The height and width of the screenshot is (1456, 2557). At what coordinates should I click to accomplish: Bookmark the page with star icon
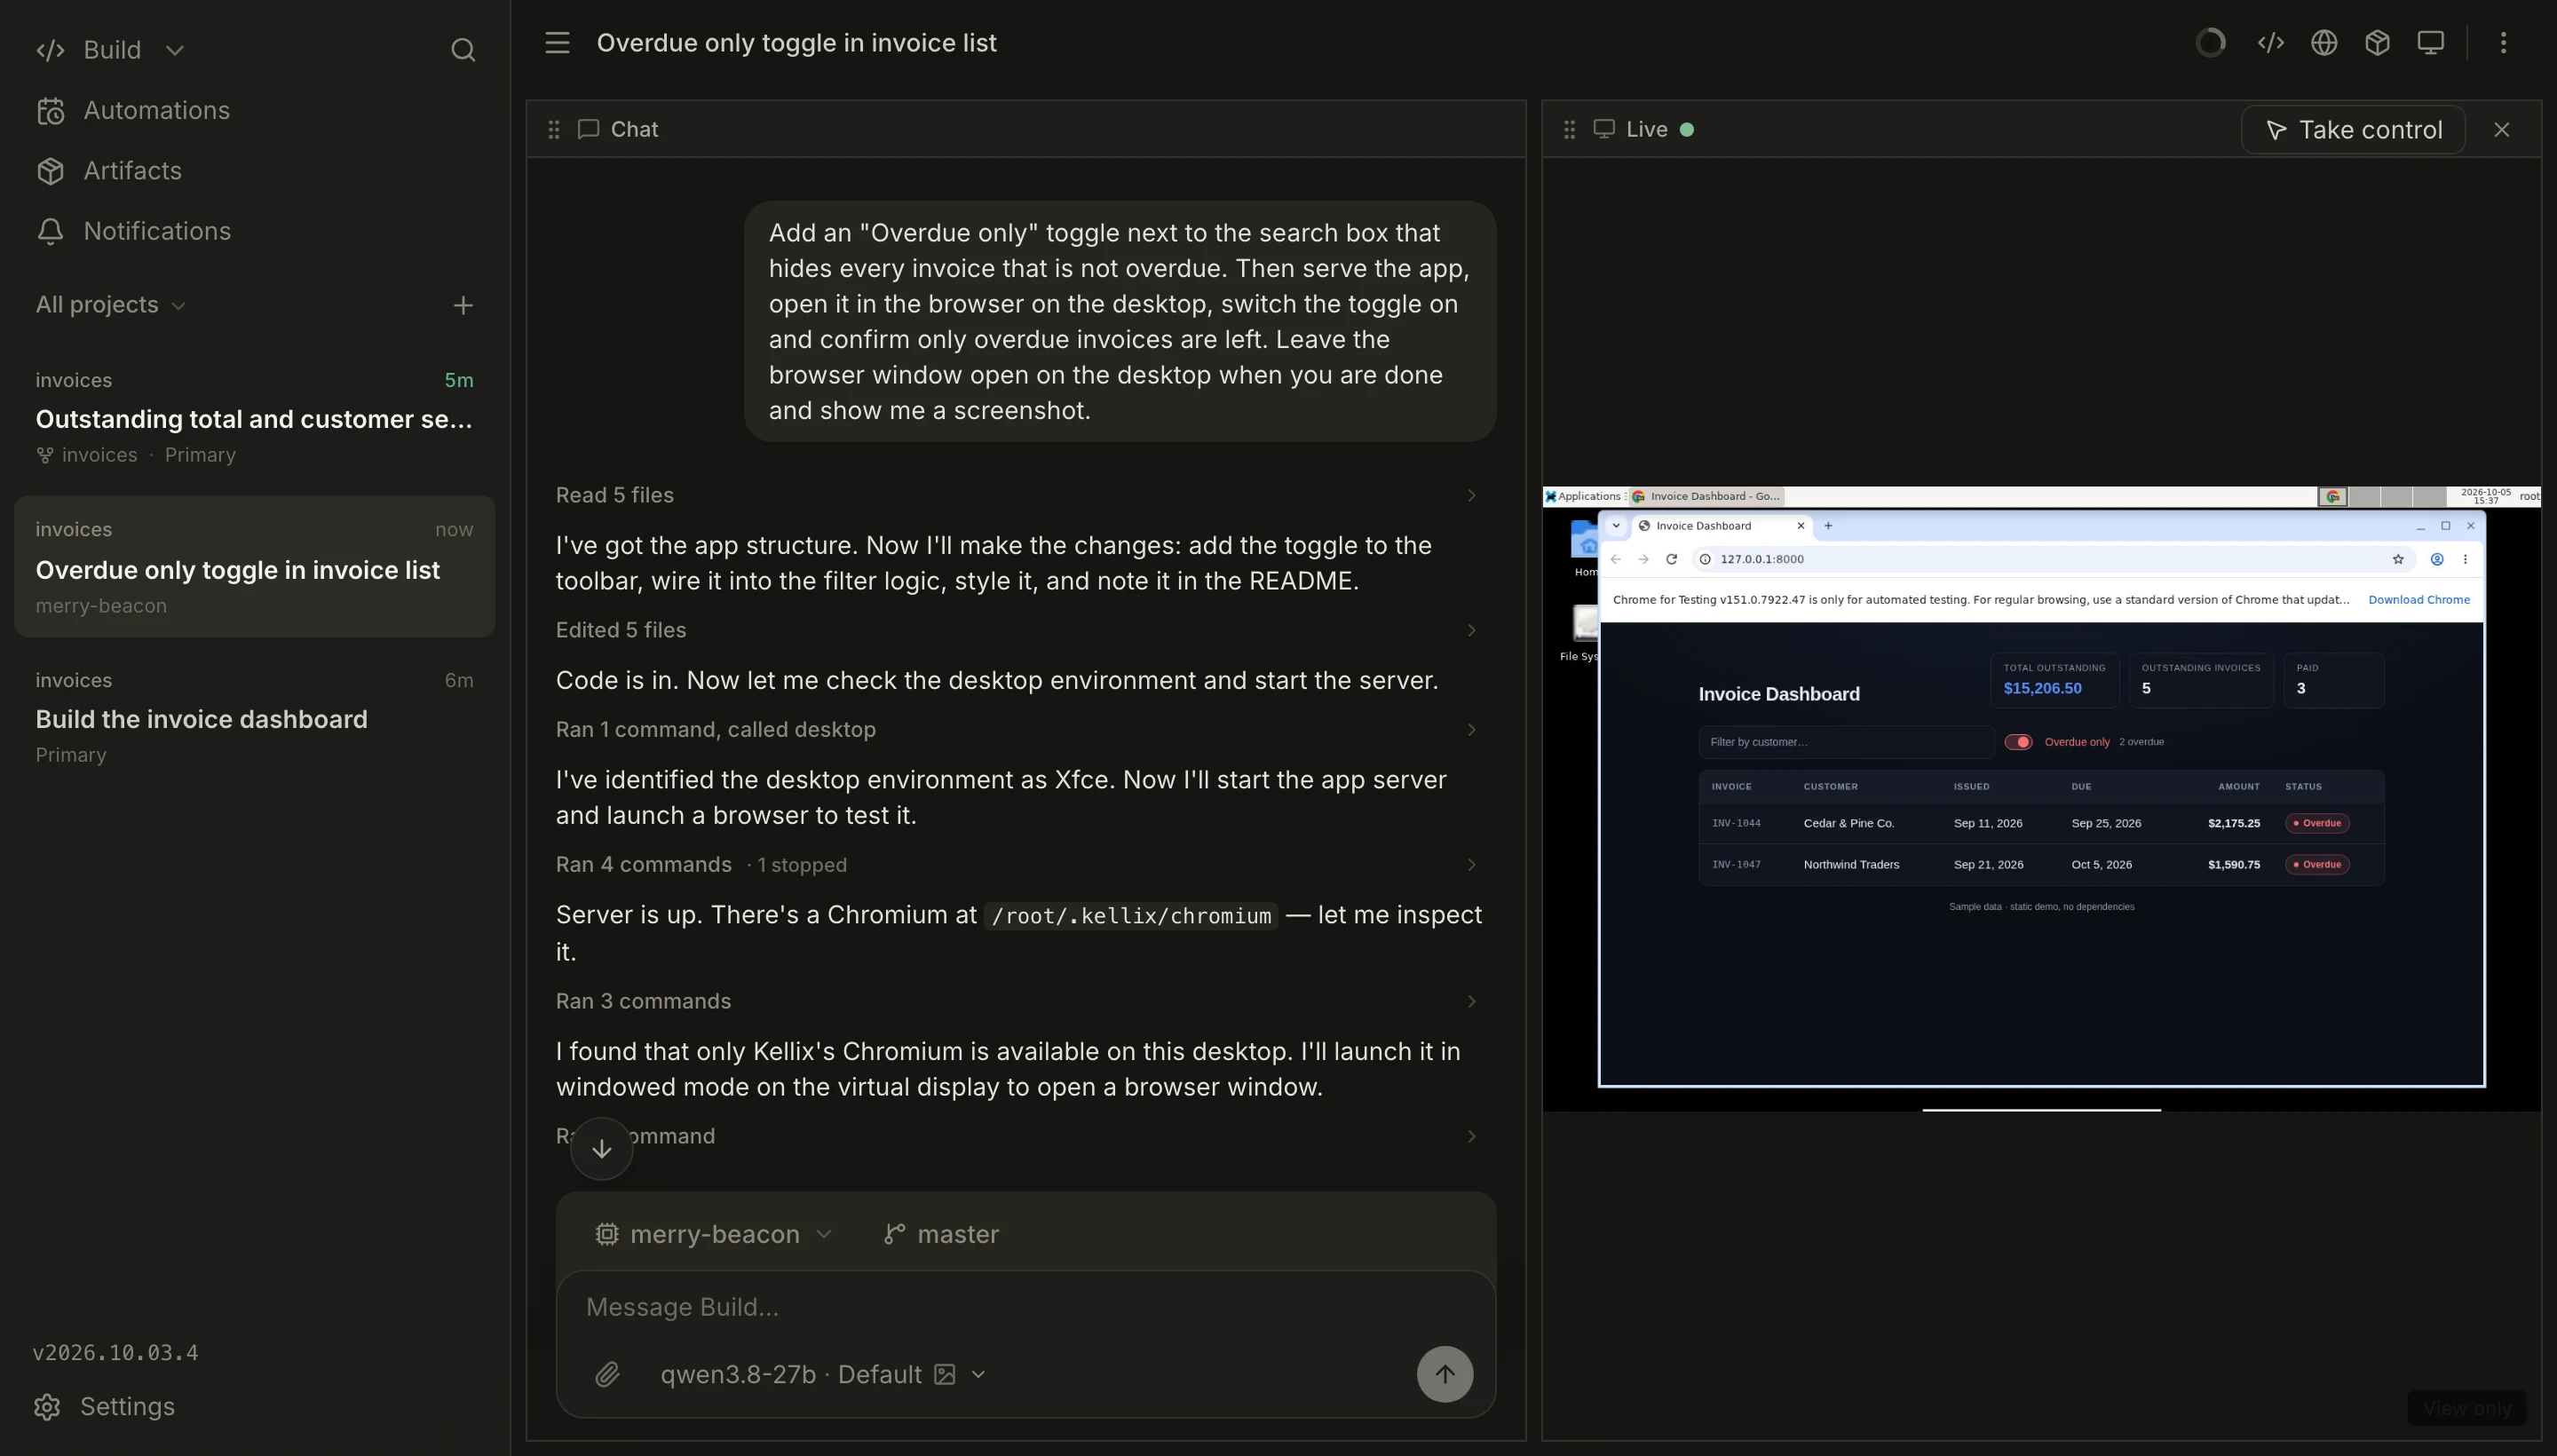tap(2397, 559)
